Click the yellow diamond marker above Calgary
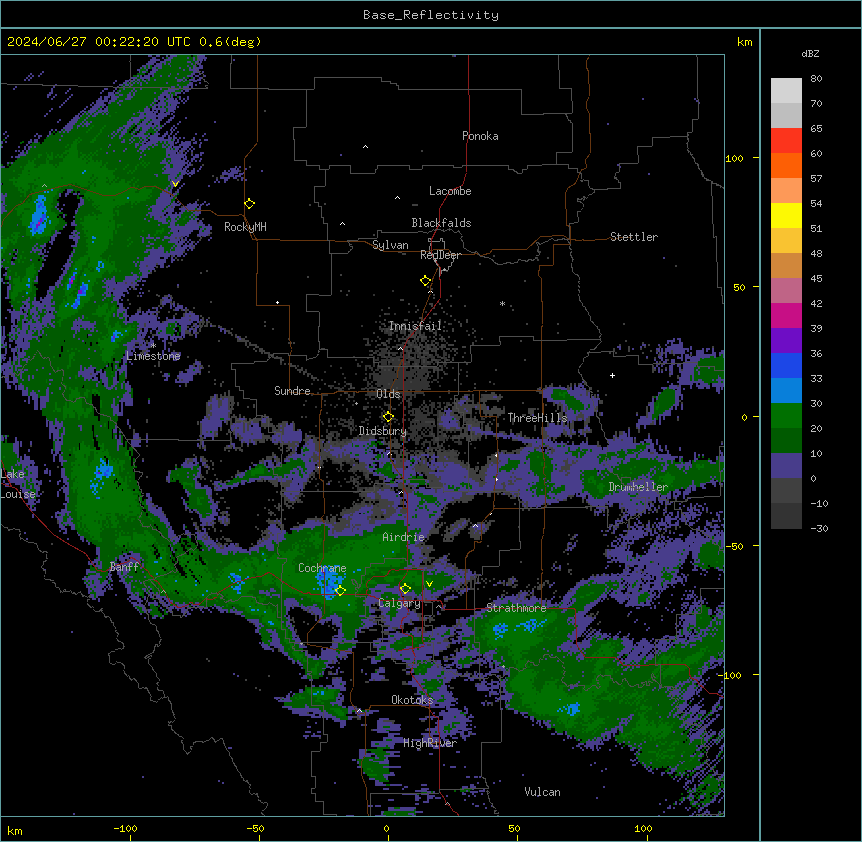862x842 pixels. pos(405,589)
